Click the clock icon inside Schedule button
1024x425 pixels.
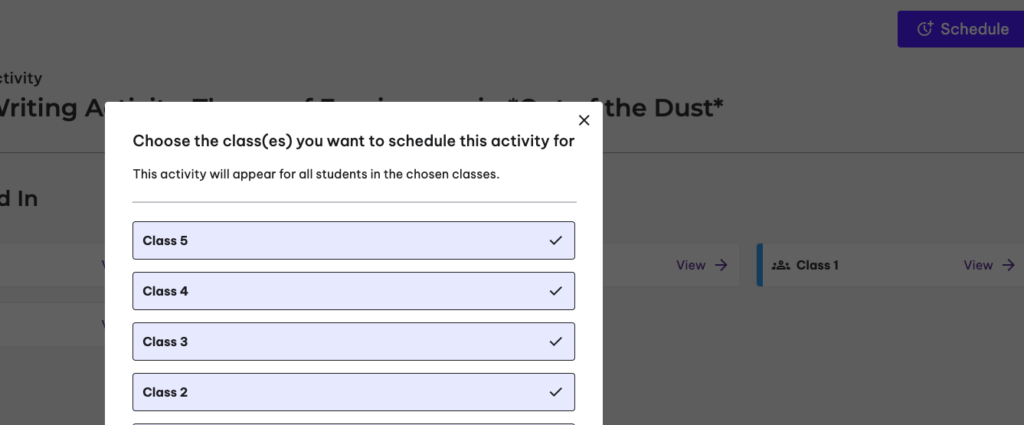point(925,29)
